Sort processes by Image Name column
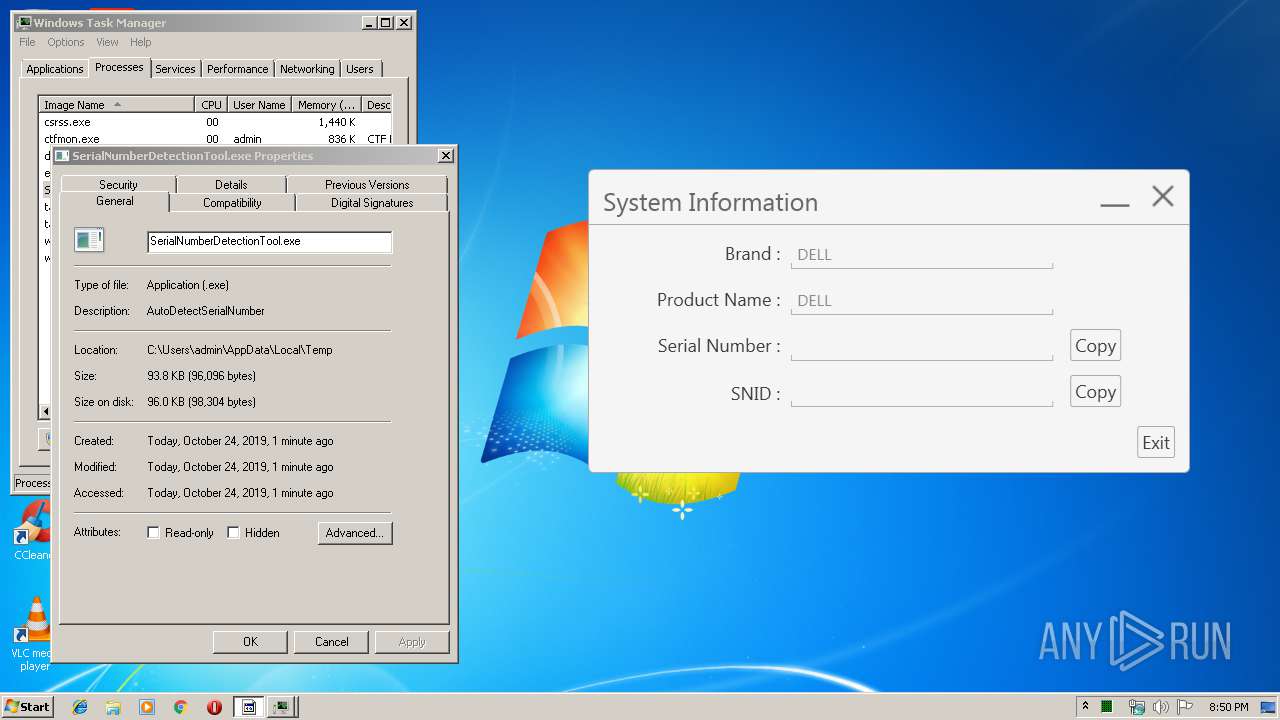This screenshot has width=1280, height=720. [116, 105]
